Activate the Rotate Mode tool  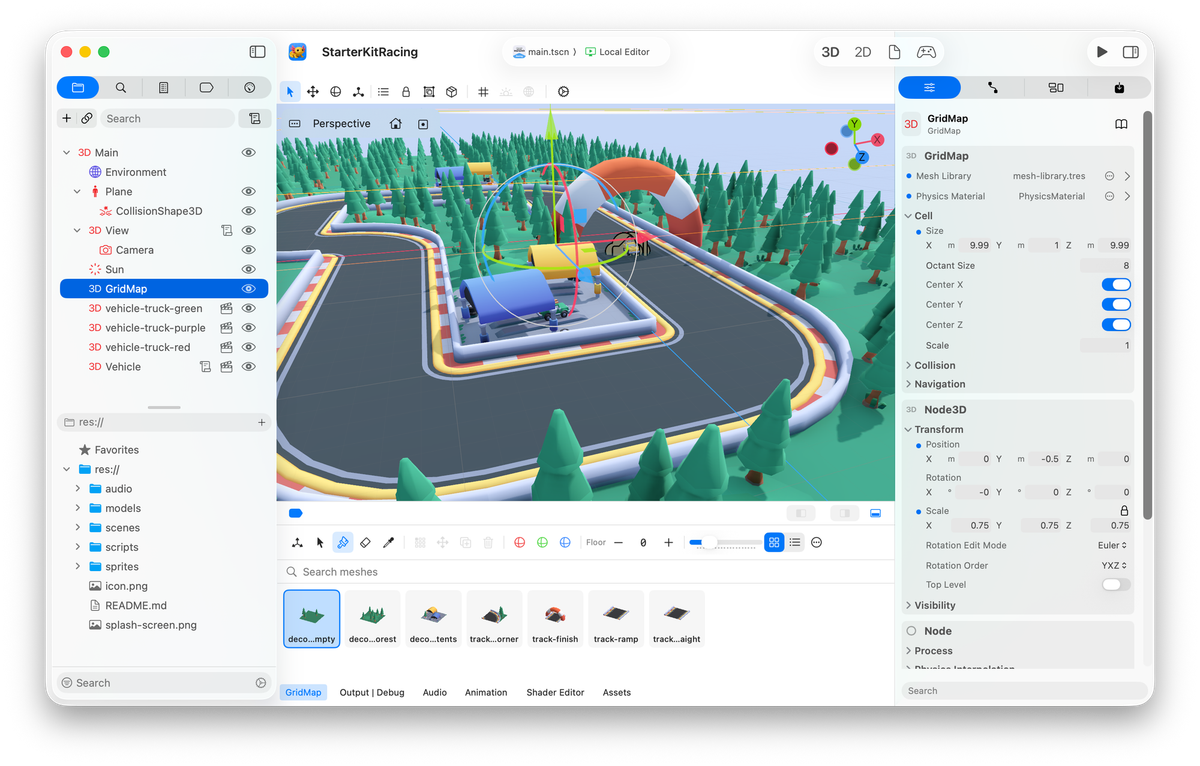336,92
